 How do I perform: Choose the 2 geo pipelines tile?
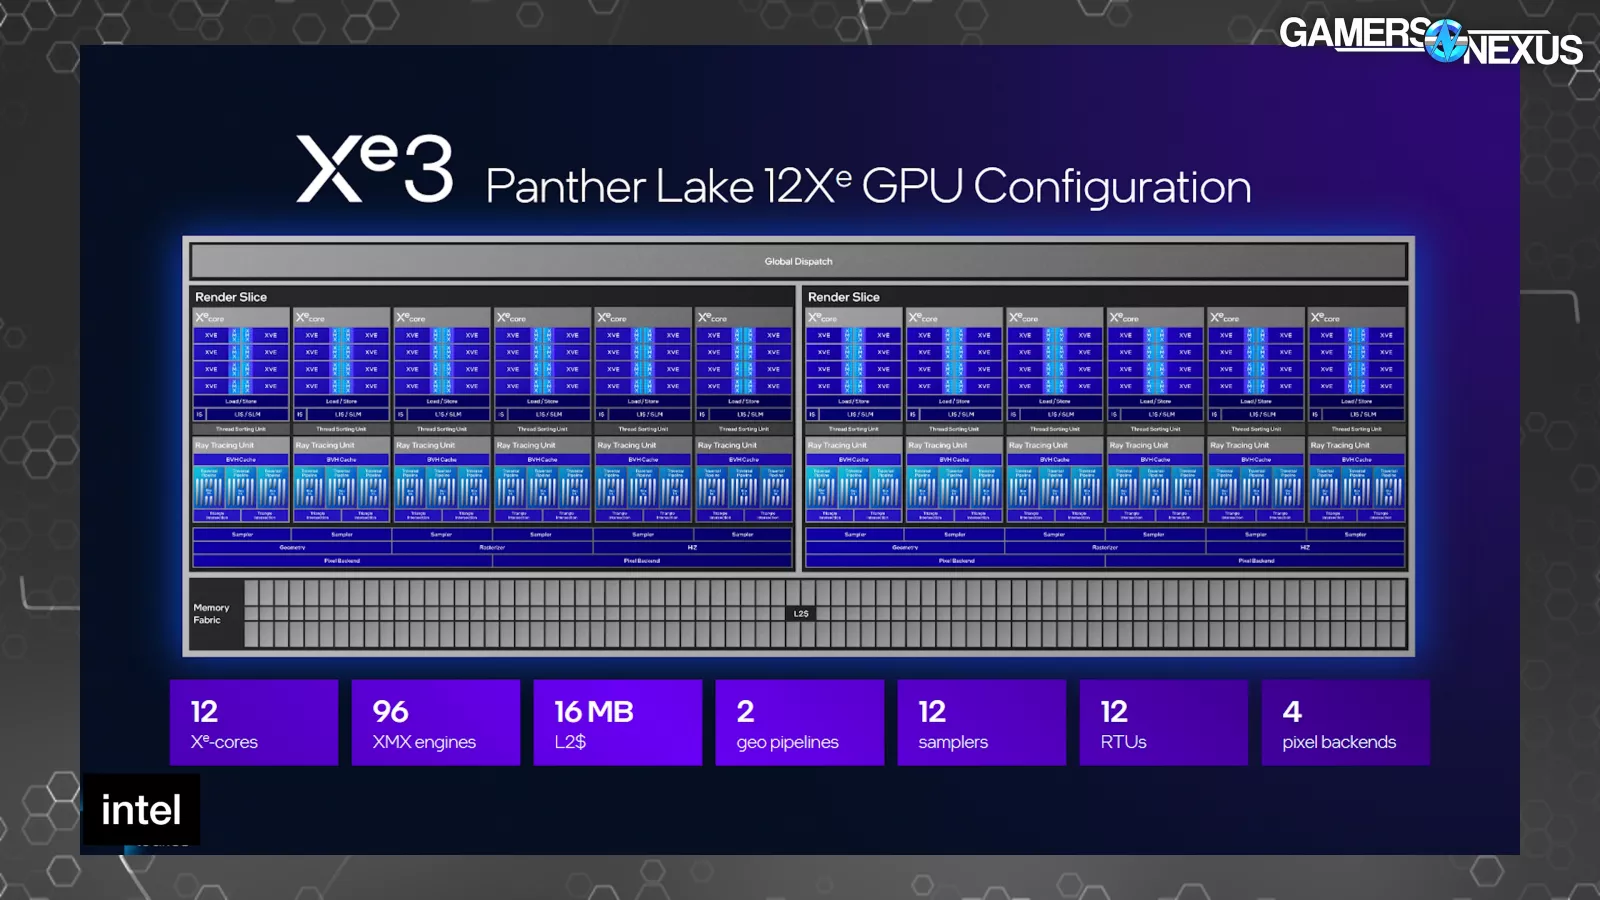tap(800, 723)
